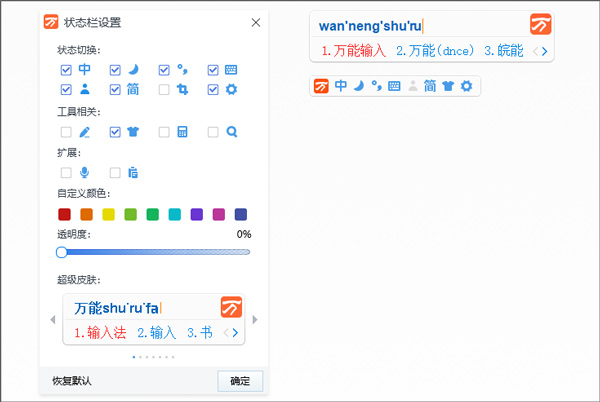Uncheck the gear settings checkbox
Image resolution: width=600 pixels, height=402 pixels.
click(x=213, y=90)
